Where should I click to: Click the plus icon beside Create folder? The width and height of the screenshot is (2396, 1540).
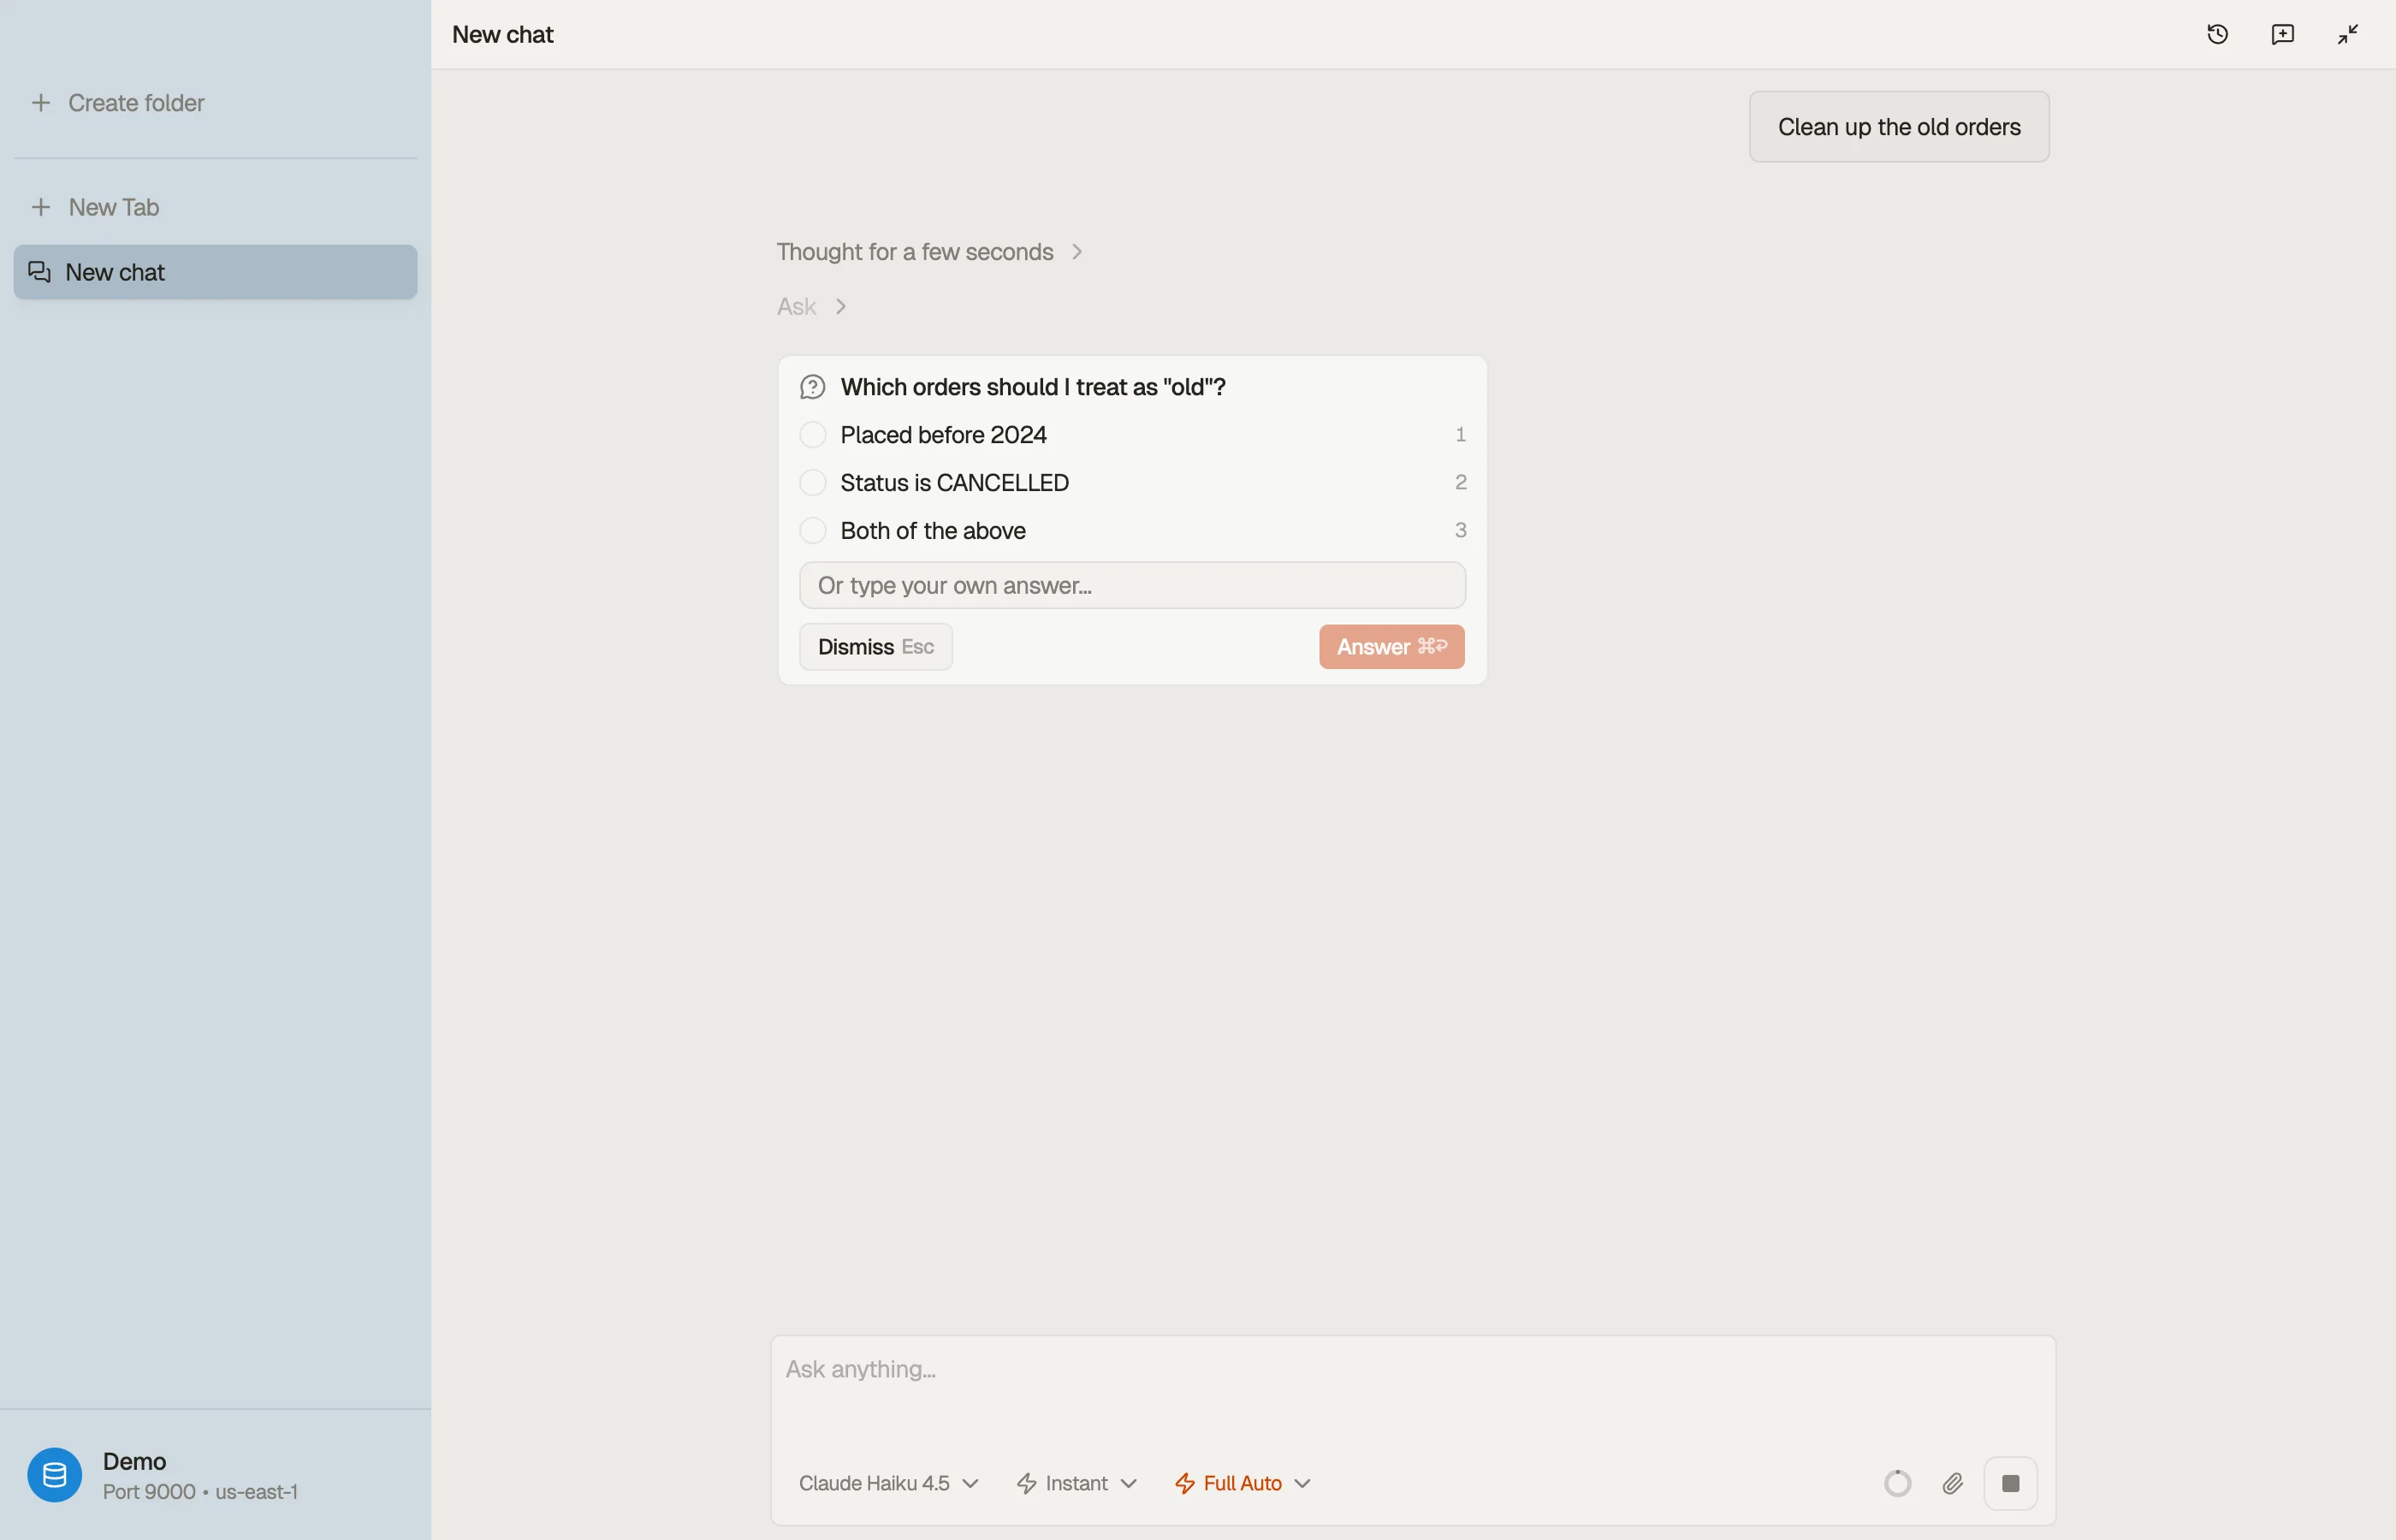pos(41,103)
